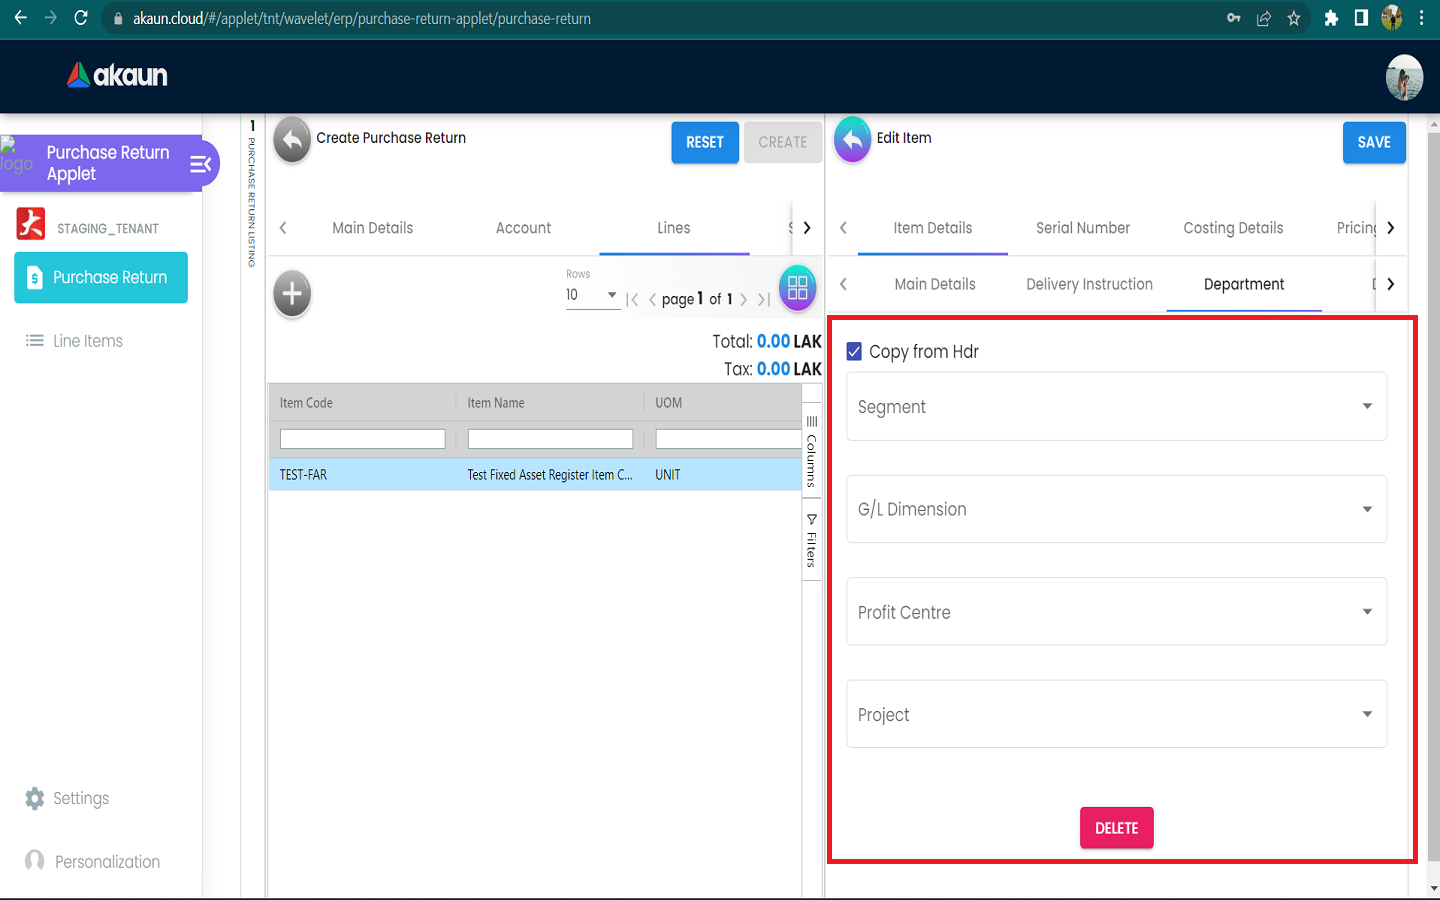Go to next page of lines grid
This screenshot has height=900, width=1440.
(743, 300)
